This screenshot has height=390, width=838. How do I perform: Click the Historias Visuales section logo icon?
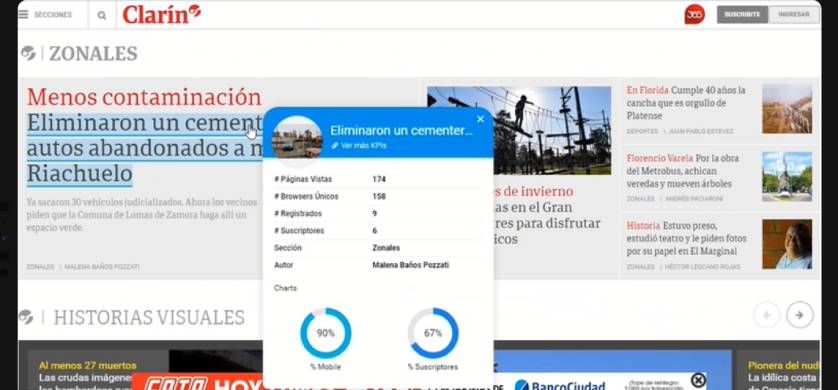(26, 317)
